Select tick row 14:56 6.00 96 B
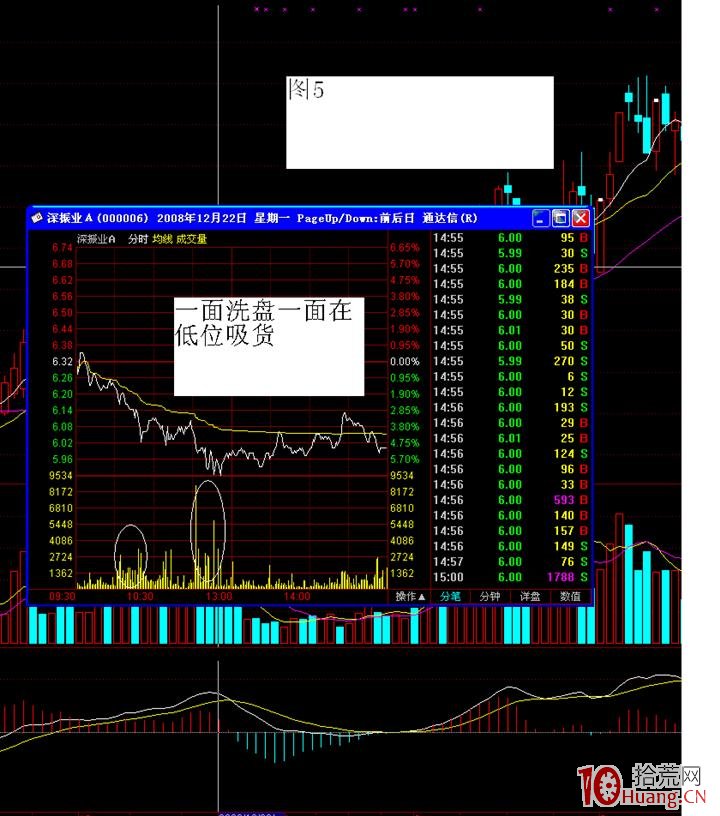720x816 pixels. [x=510, y=469]
